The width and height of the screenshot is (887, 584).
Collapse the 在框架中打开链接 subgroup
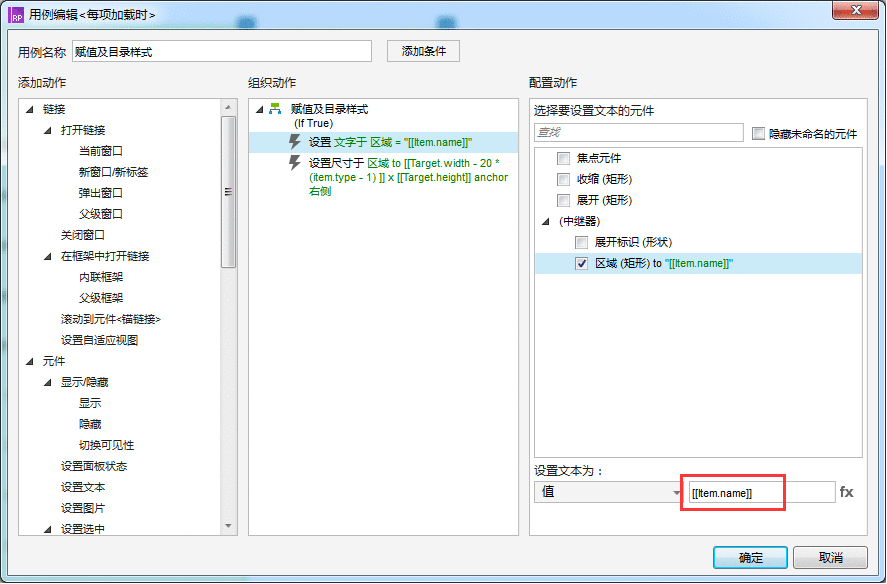(x=48, y=256)
